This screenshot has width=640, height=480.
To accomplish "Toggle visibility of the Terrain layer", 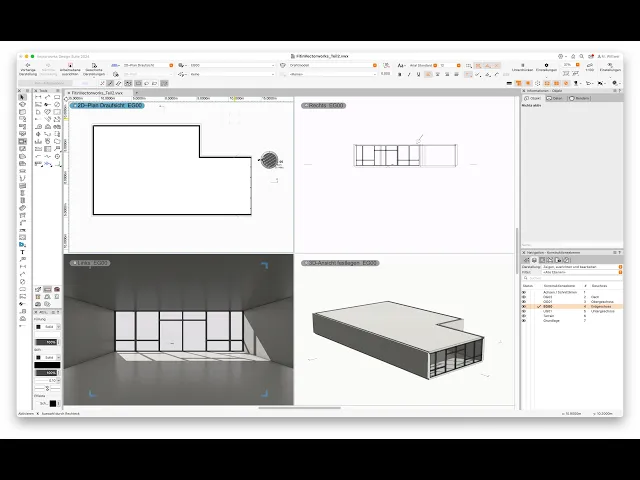I will [524, 316].
